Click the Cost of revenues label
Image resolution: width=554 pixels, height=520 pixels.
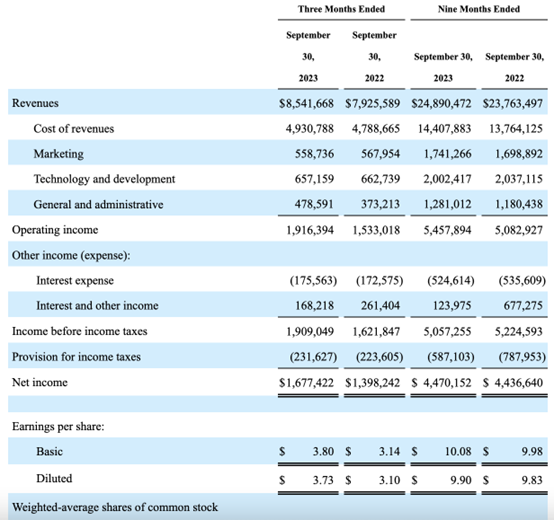tap(73, 129)
